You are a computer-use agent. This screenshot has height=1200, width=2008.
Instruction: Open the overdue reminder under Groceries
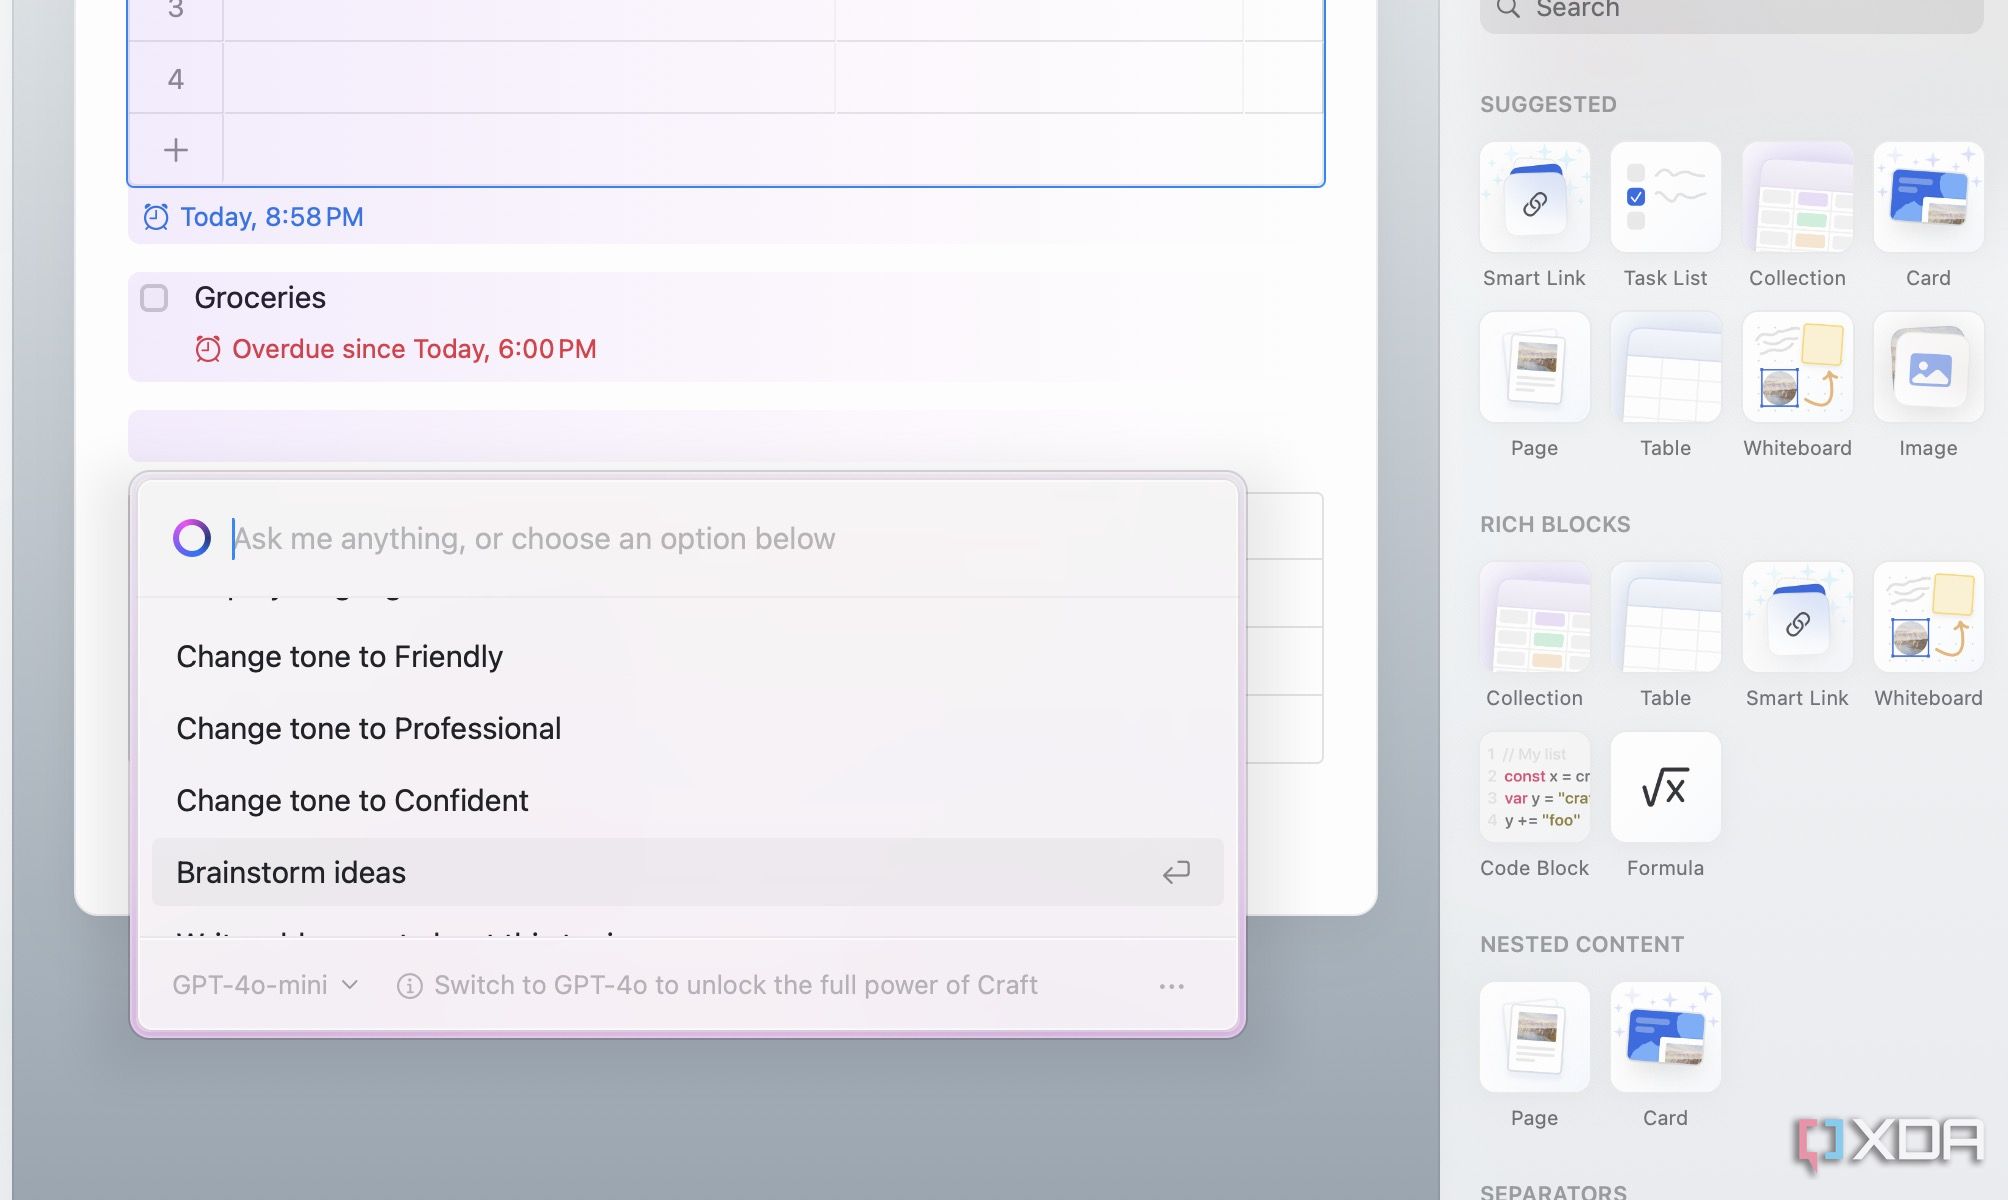396,349
